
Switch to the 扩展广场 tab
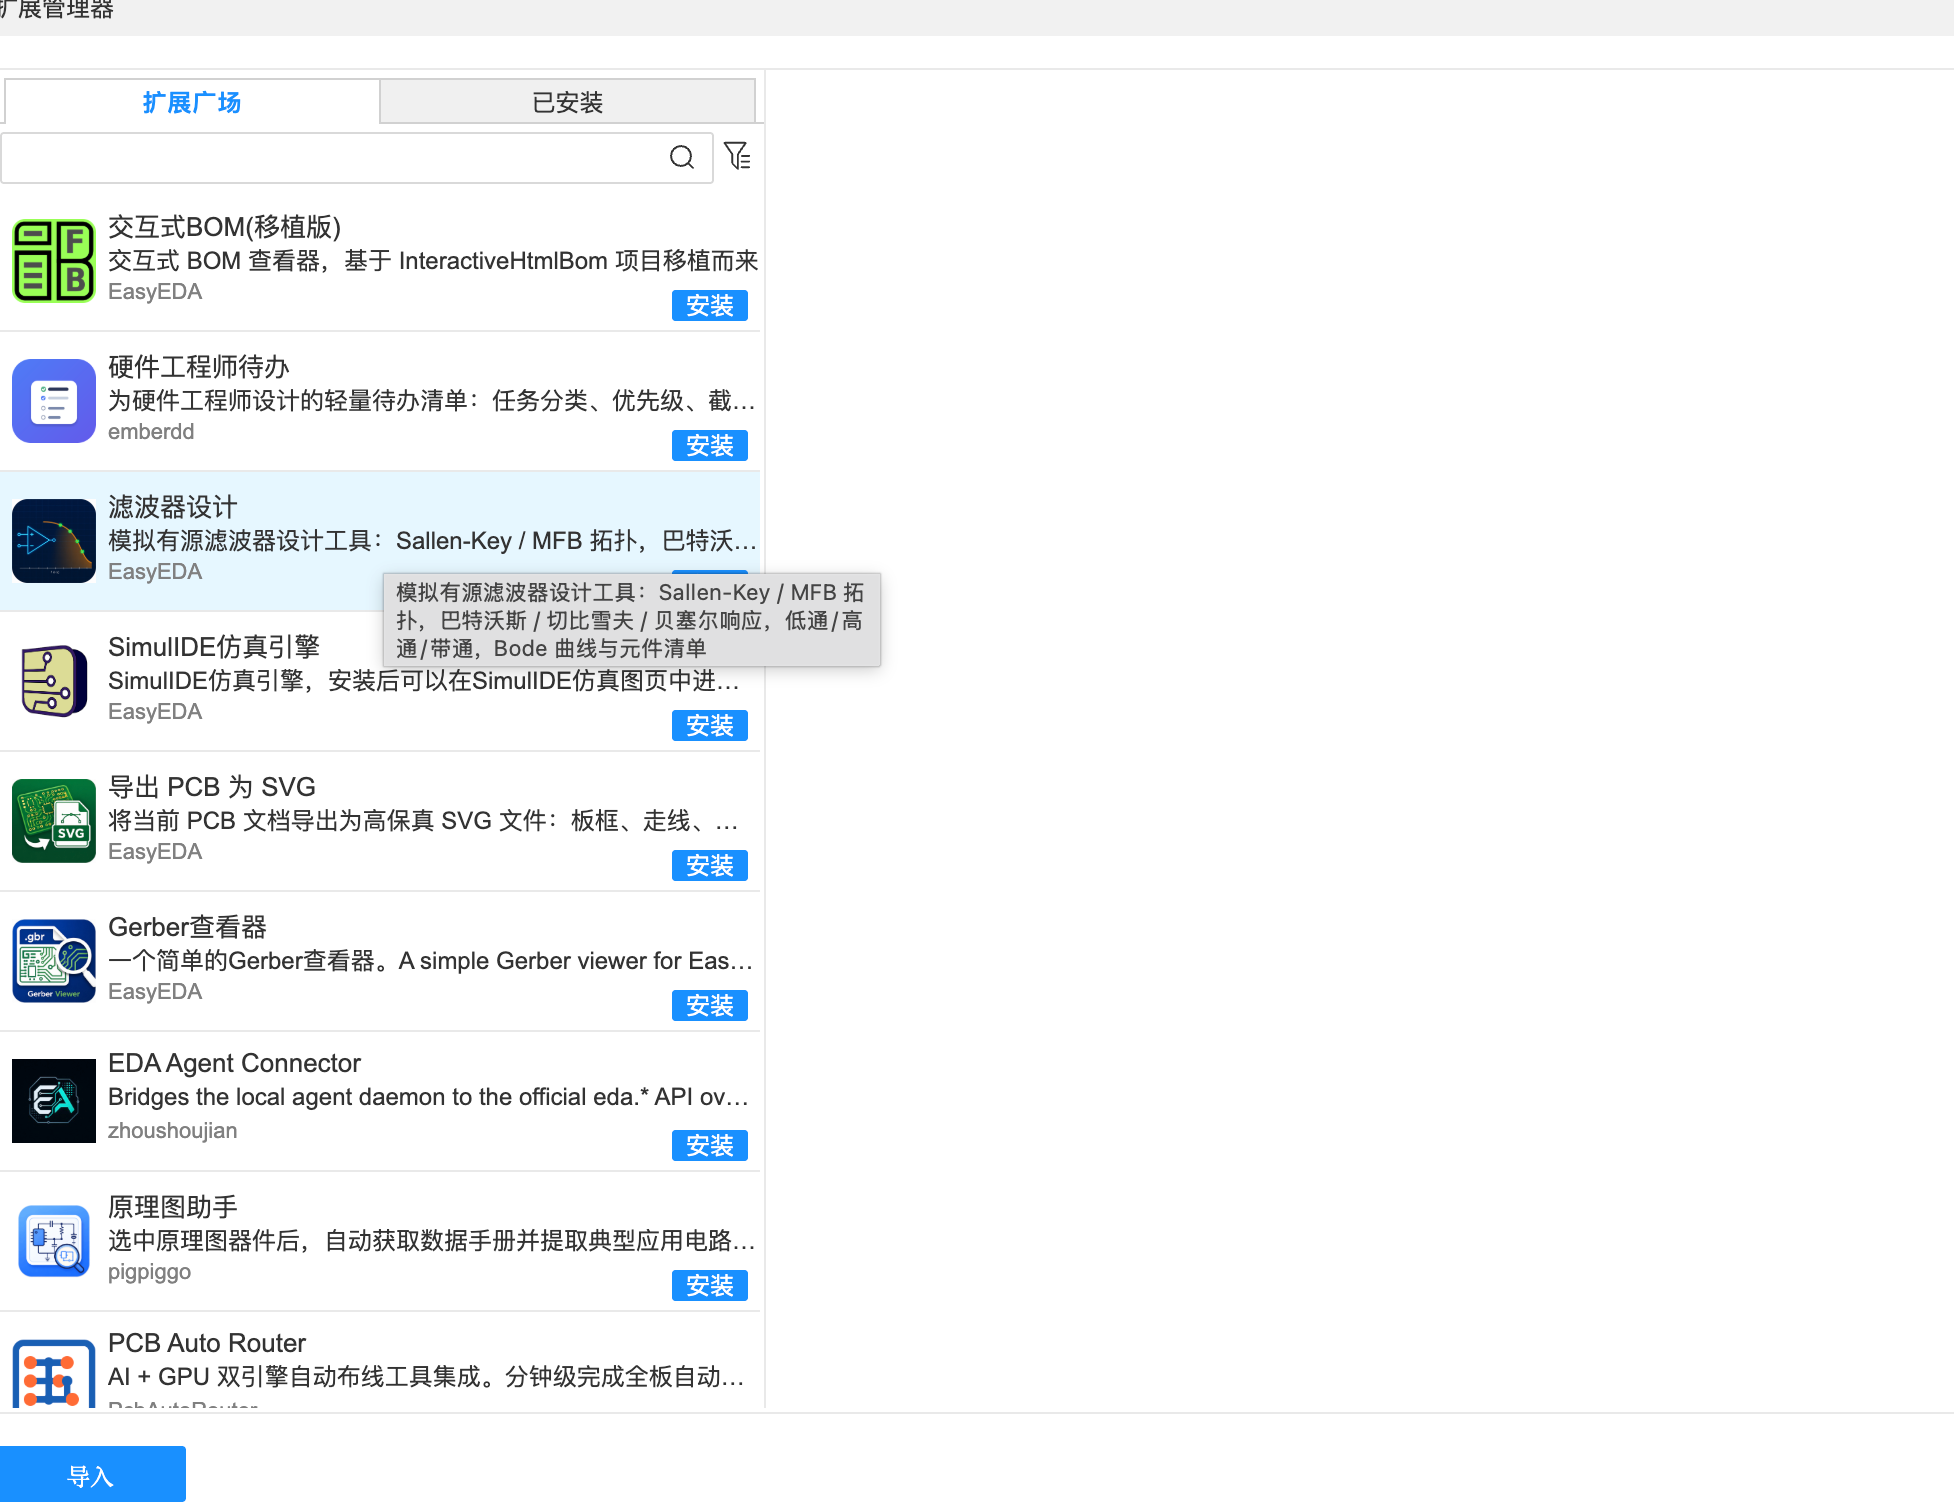[192, 102]
